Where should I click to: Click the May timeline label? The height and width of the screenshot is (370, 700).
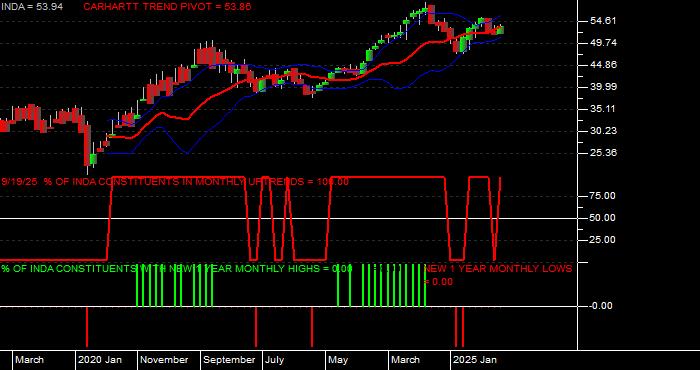(x=339, y=360)
